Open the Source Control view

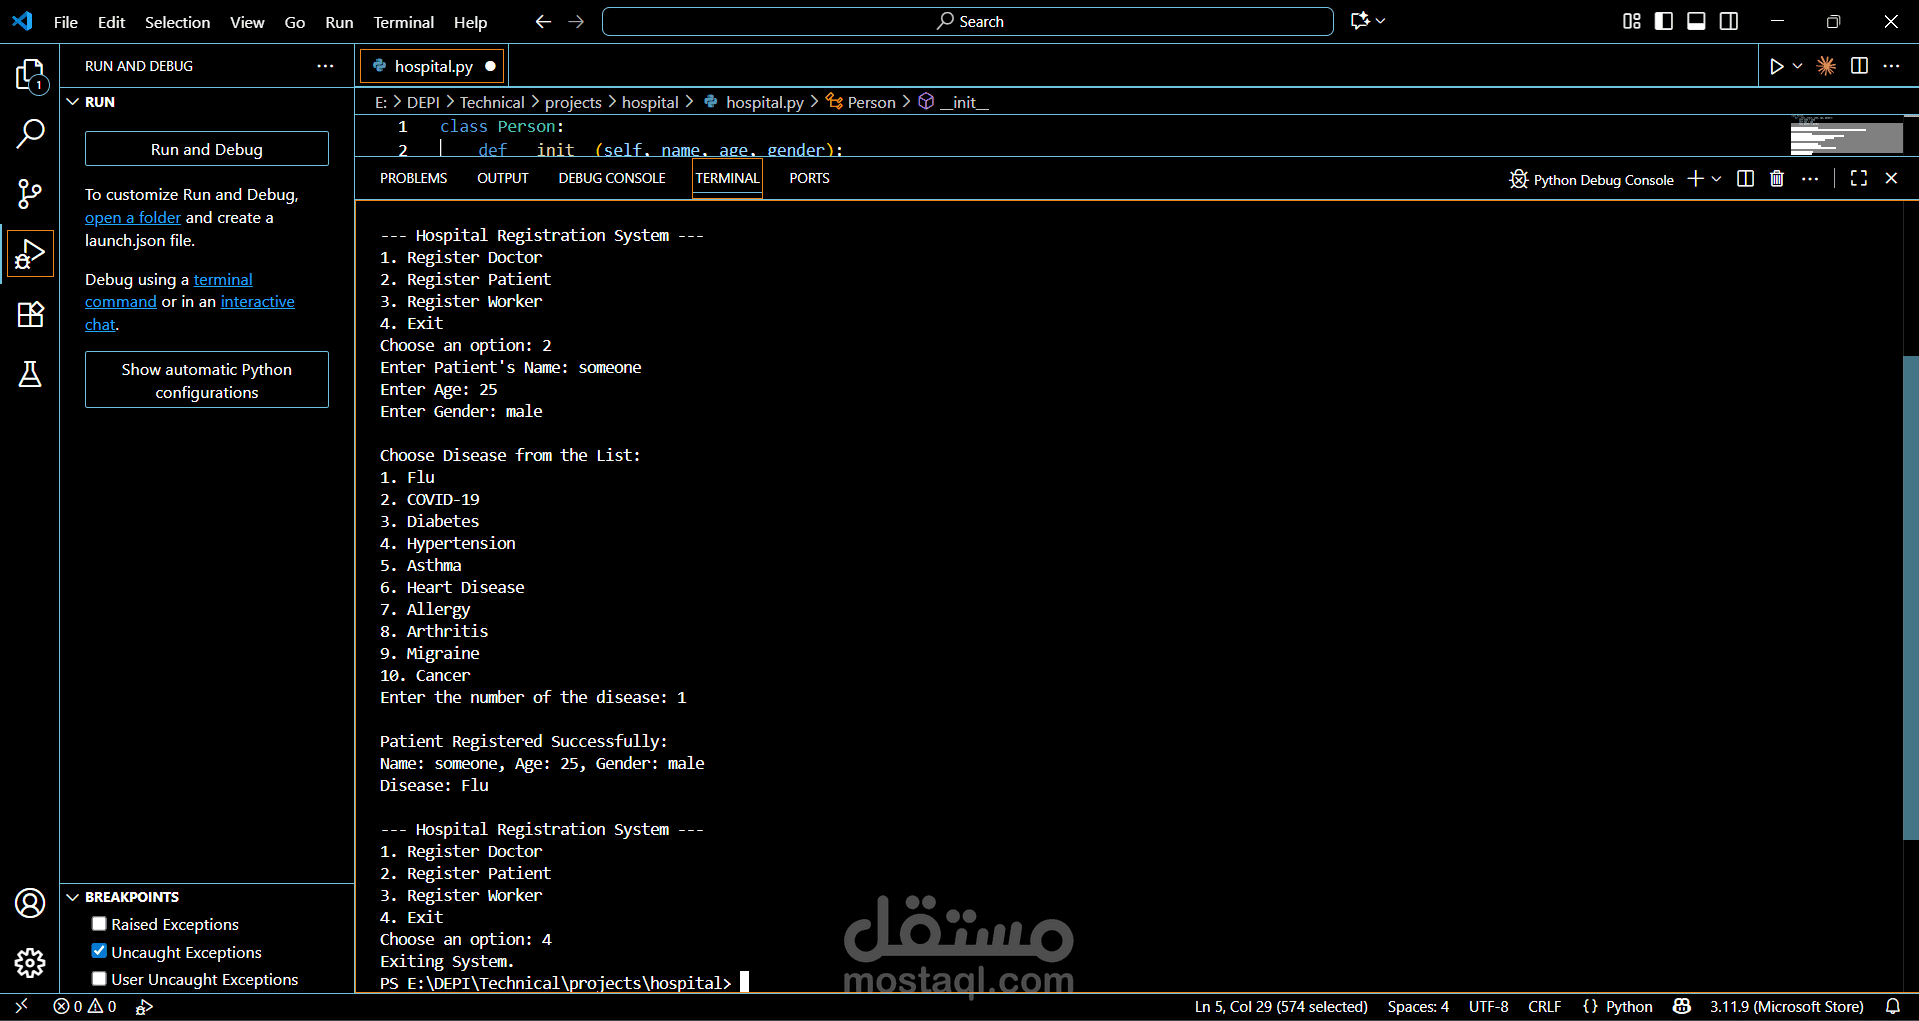[x=30, y=194]
